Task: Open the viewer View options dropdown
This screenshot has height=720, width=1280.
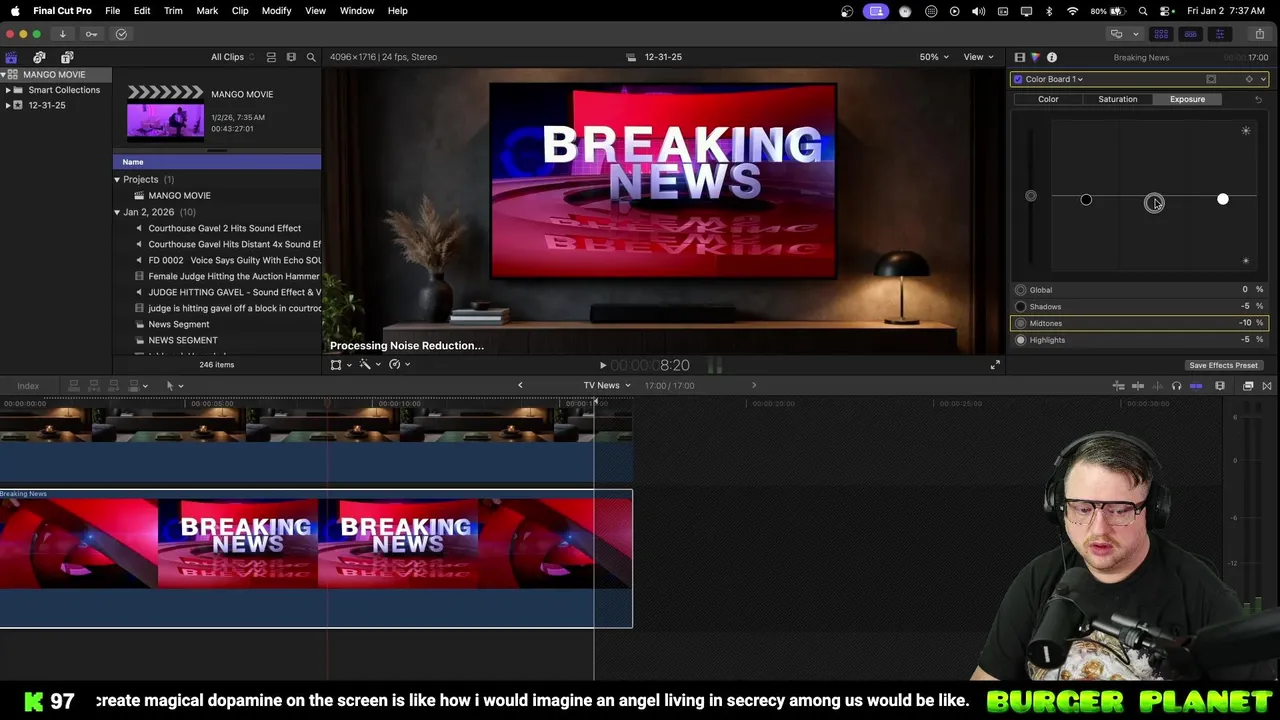Action: pyautogui.click(x=977, y=57)
